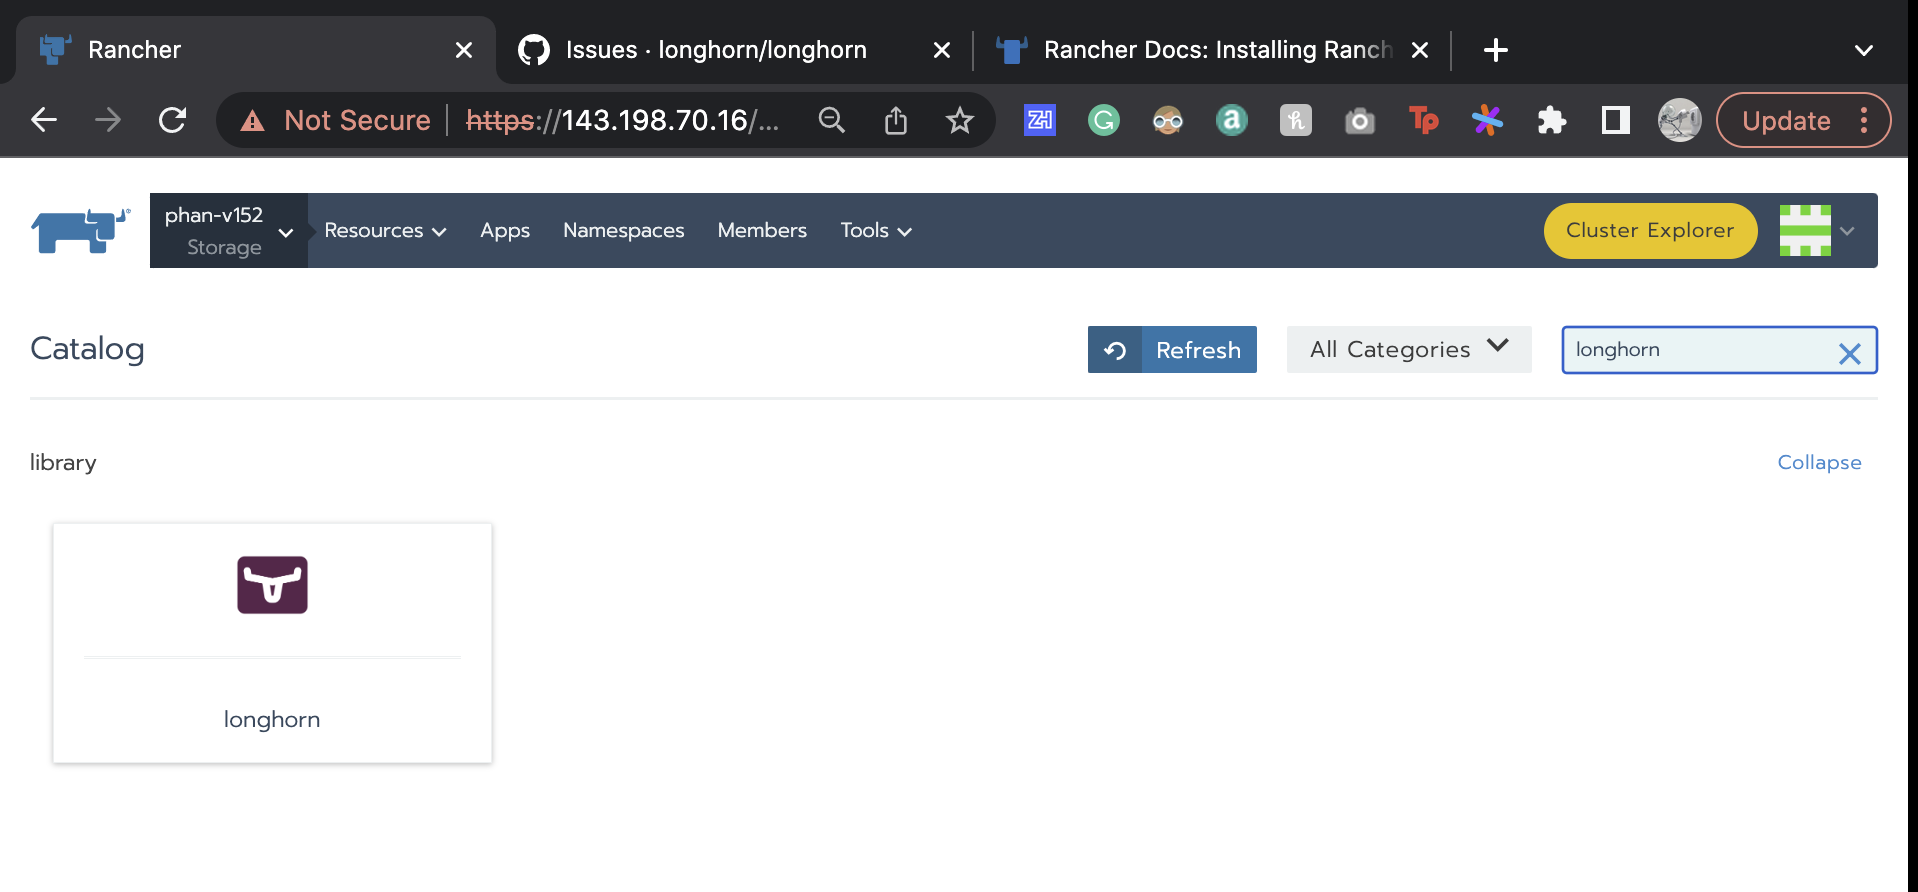This screenshot has height=892, width=1918.
Task: Reload the page
Action: point(172,120)
